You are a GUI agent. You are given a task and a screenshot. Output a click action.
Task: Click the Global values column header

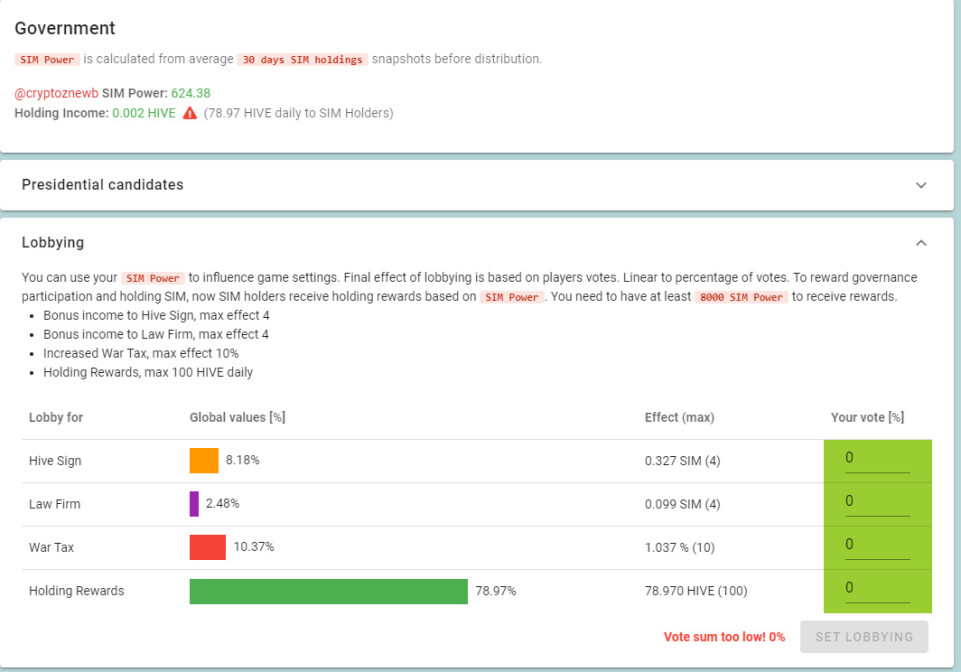point(237,418)
